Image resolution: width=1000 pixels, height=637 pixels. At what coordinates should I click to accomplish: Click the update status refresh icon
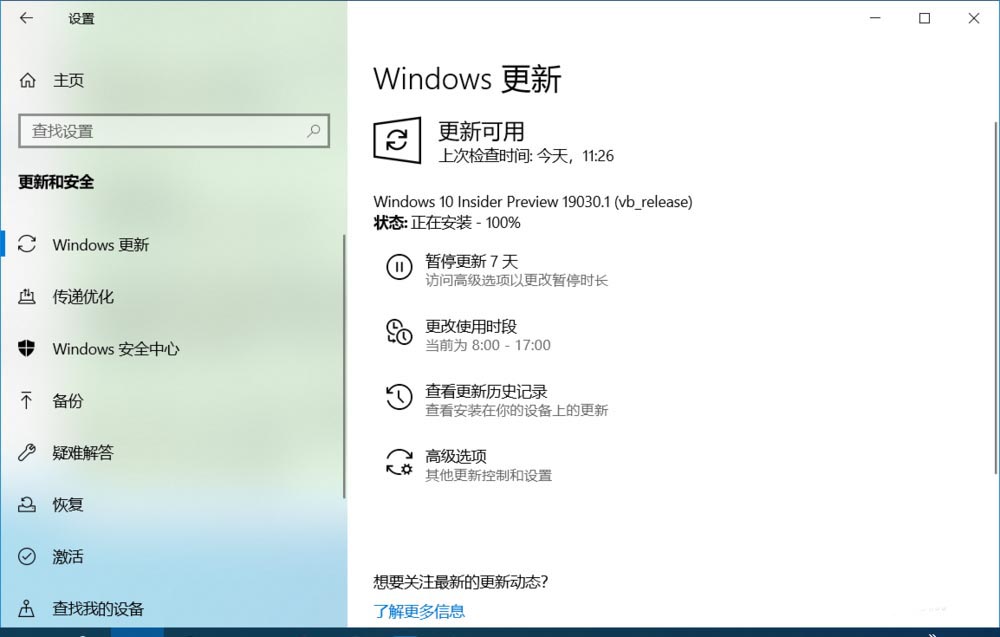[x=397, y=140]
